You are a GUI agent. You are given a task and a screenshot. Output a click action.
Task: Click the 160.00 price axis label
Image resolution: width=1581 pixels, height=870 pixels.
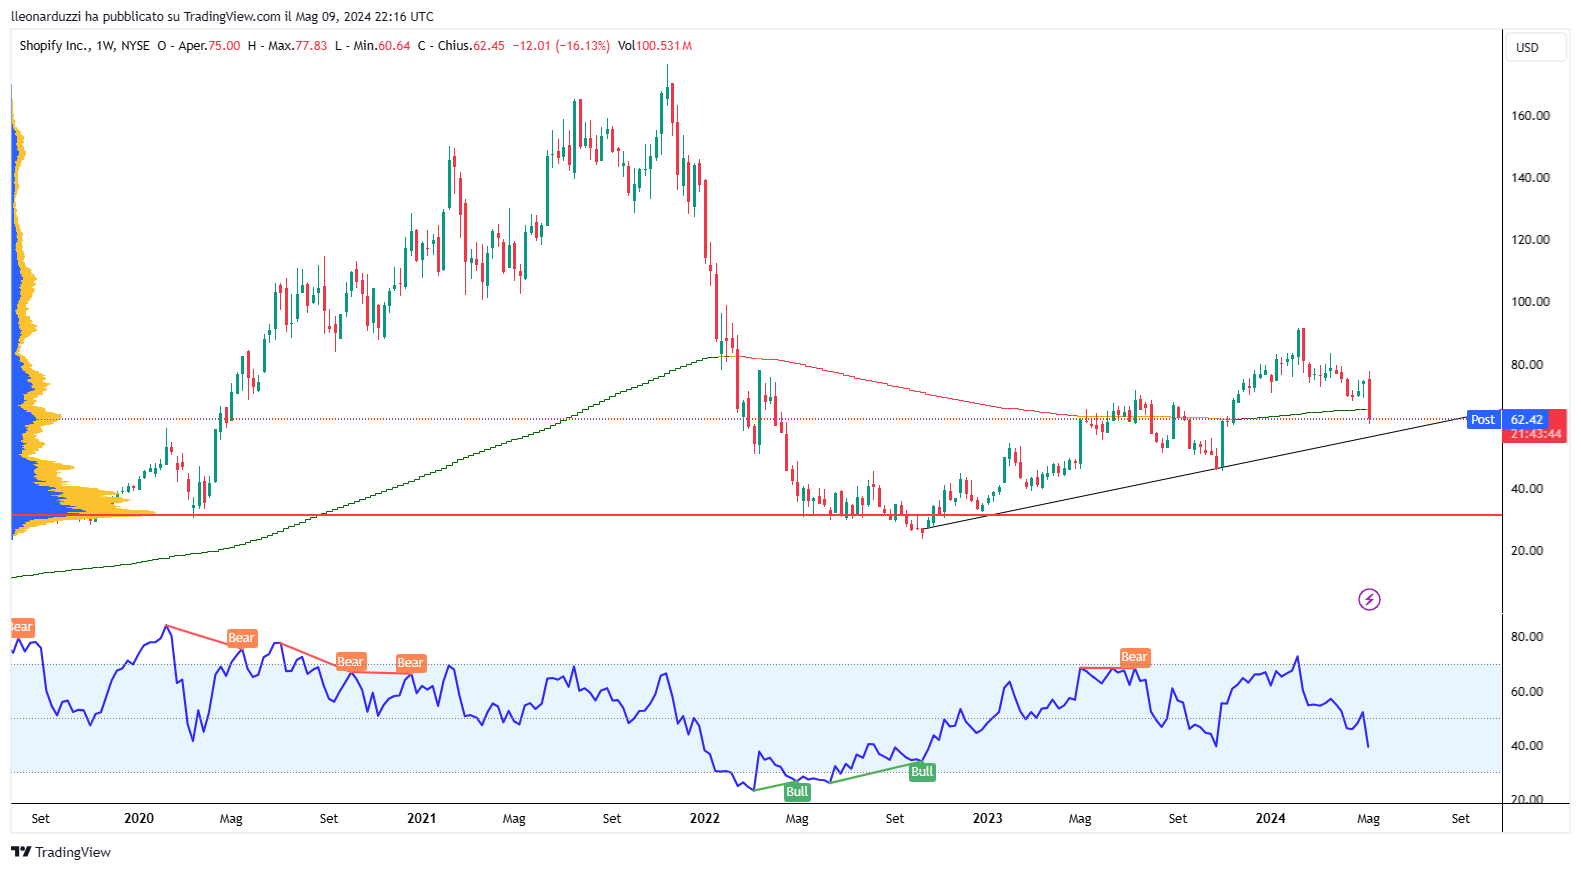click(x=1530, y=115)
